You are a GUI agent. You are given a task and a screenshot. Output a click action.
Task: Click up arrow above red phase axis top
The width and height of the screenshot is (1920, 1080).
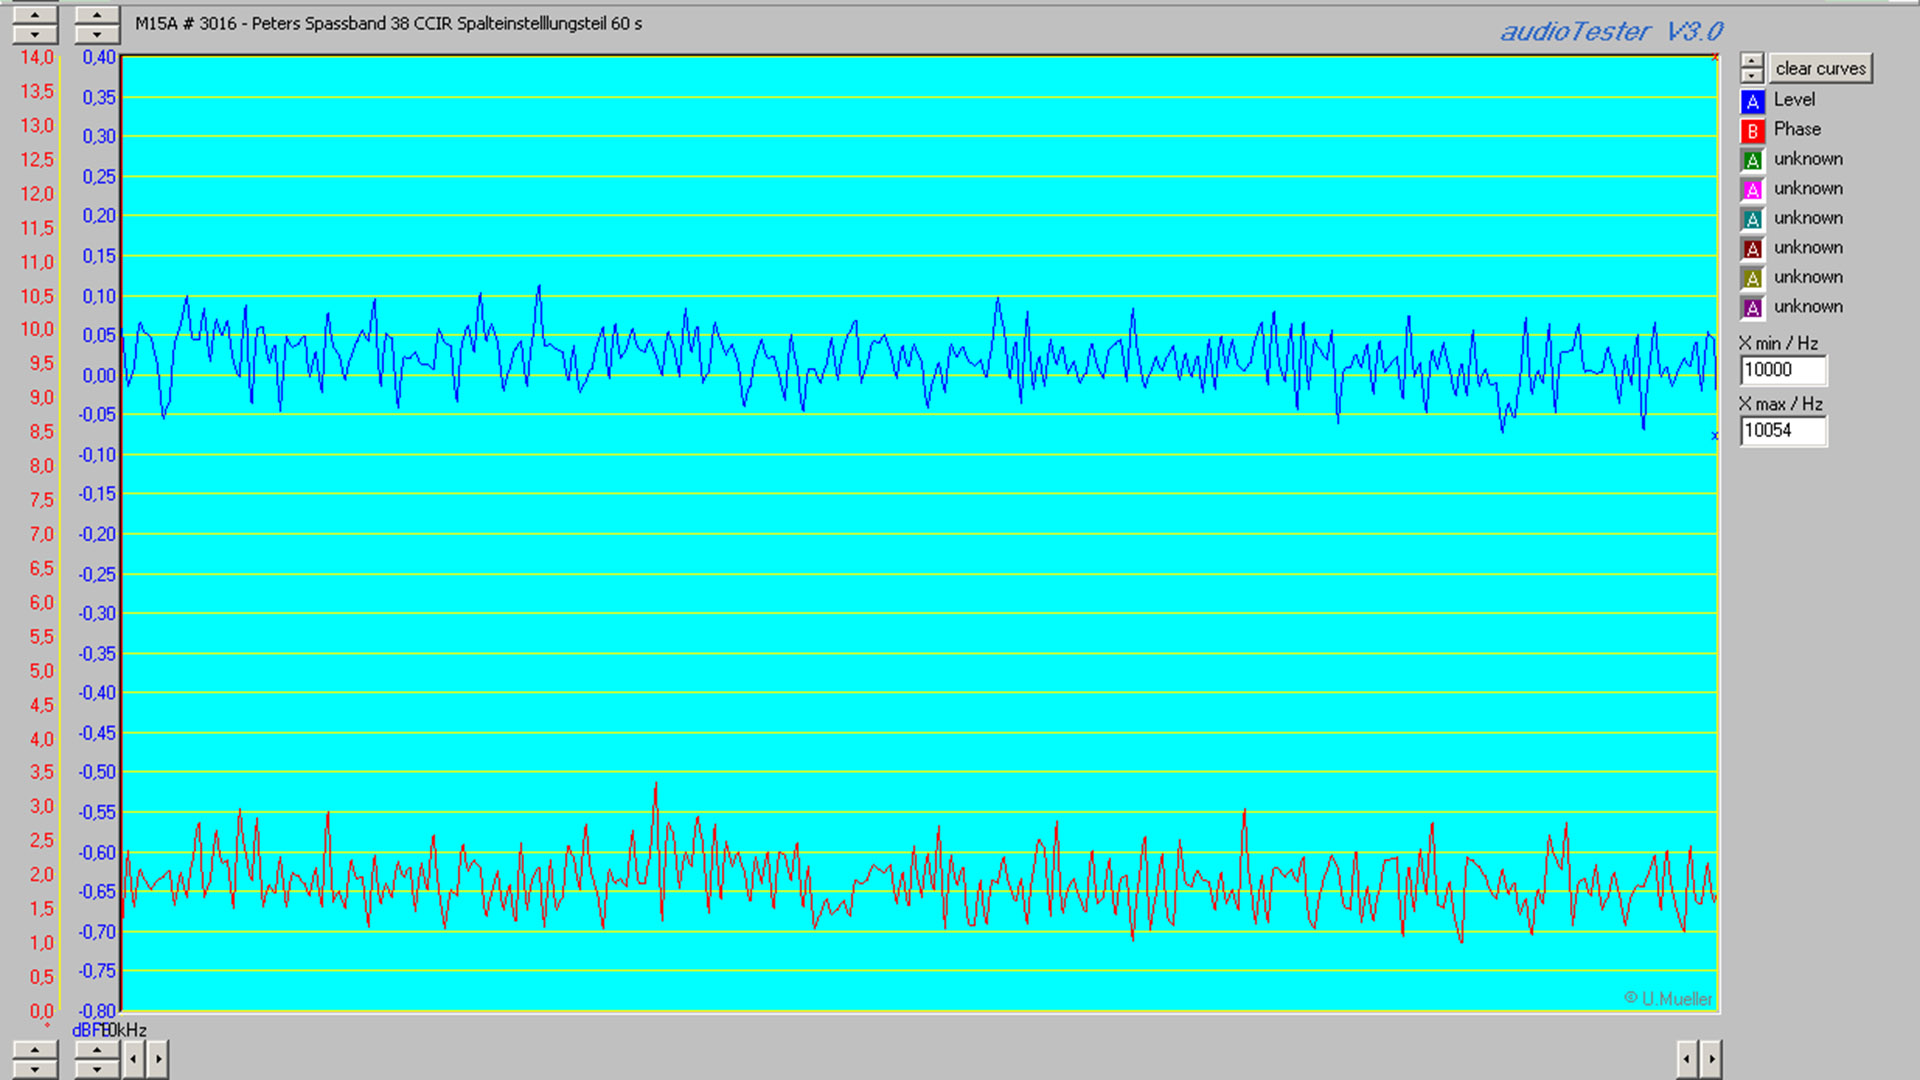[35, 15]
